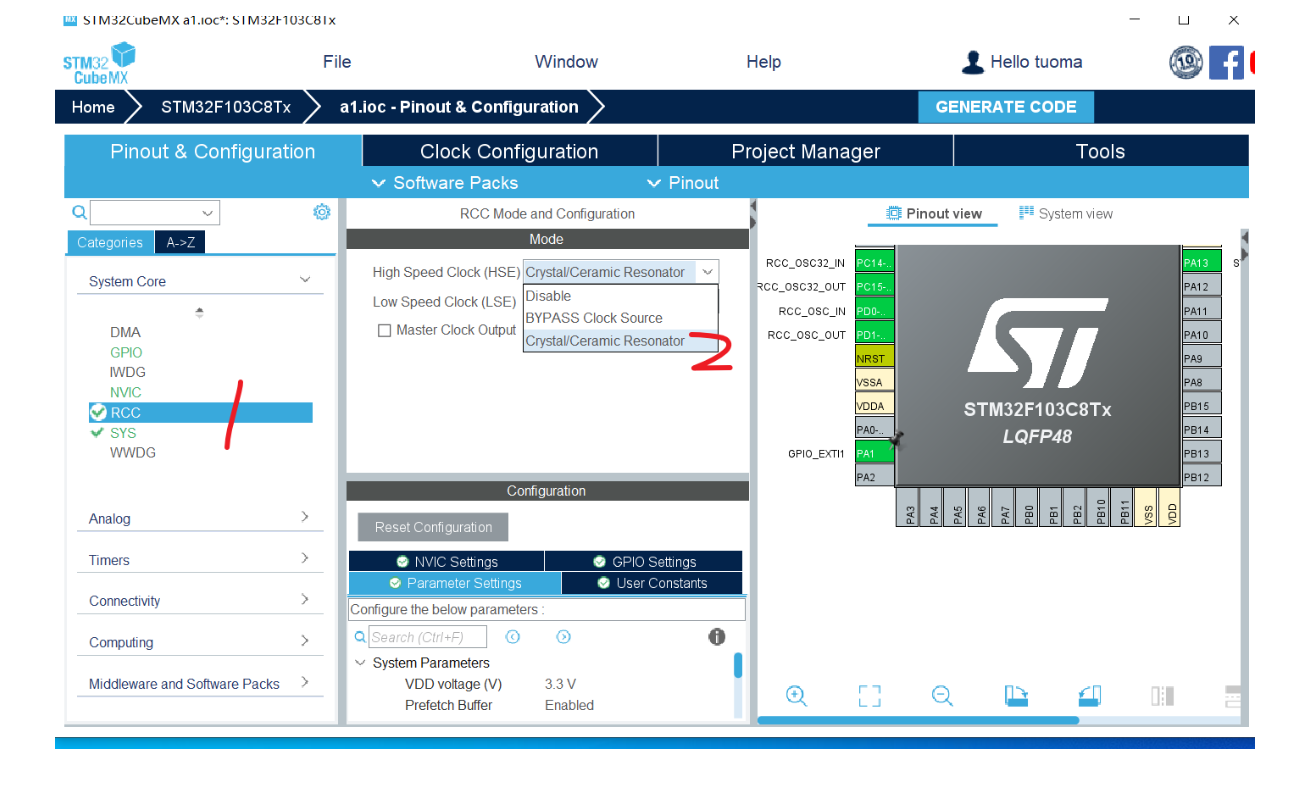This screenshot has width=1301, height=796.
Task: Click the GENERATE CODE button
Action: (1006, 107)
